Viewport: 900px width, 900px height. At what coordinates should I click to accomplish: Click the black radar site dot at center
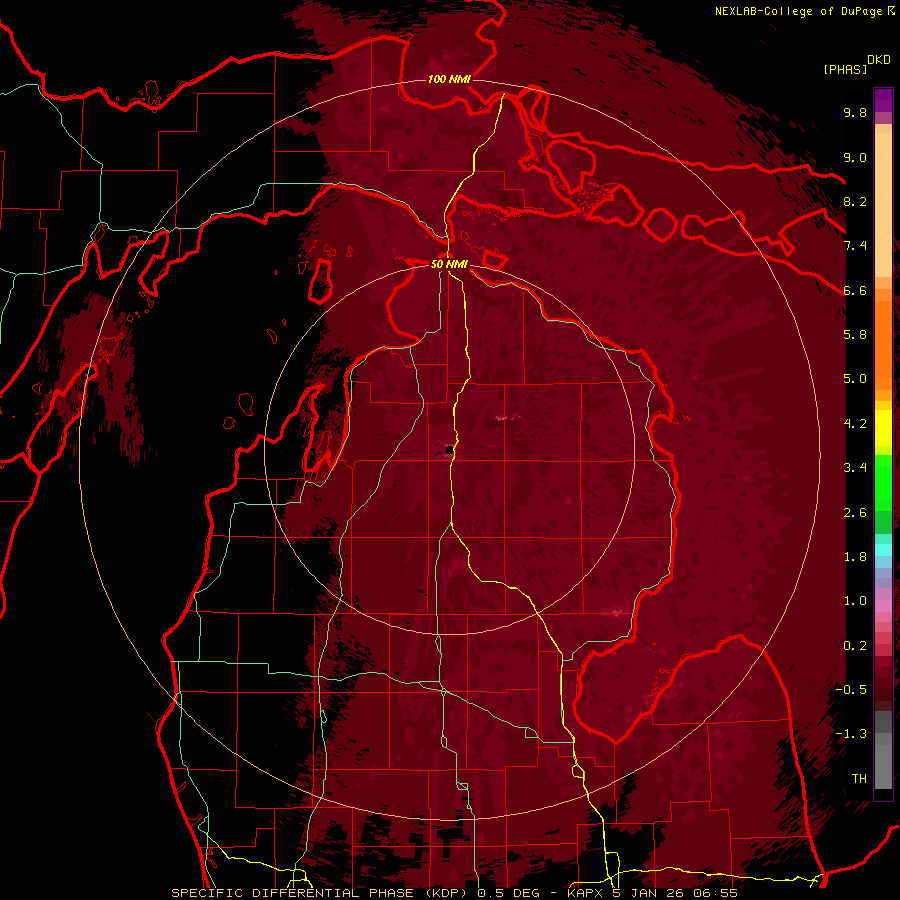tap(449, 451)
